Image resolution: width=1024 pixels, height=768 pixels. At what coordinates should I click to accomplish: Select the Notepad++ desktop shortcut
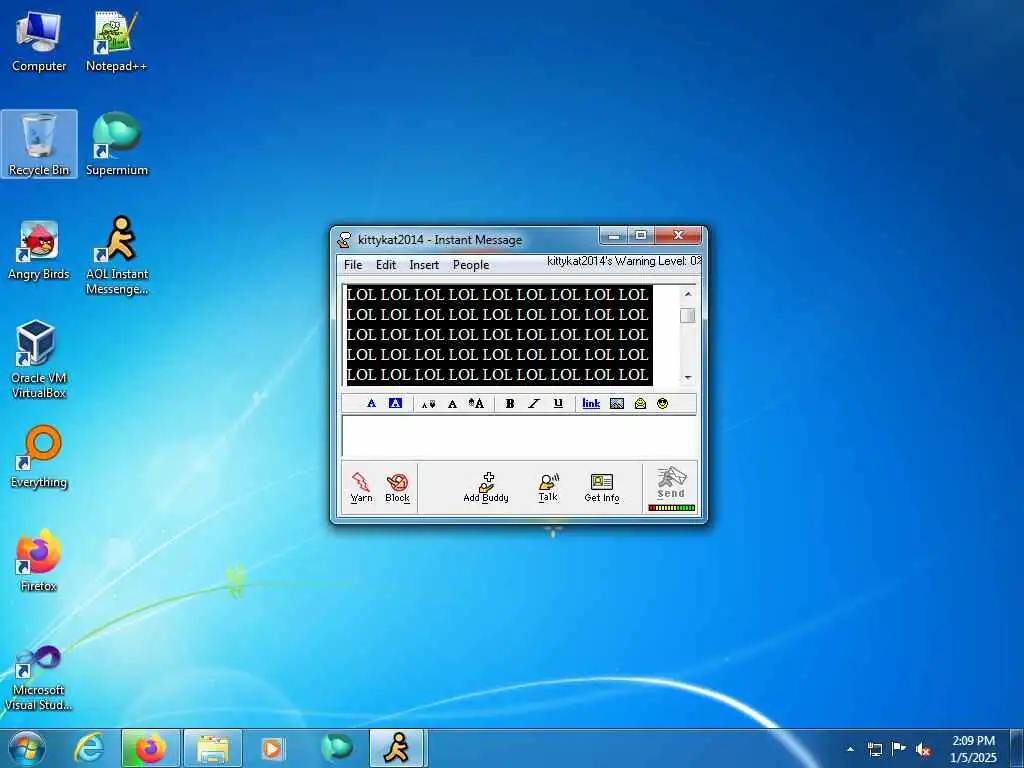(x=116, y=40)
